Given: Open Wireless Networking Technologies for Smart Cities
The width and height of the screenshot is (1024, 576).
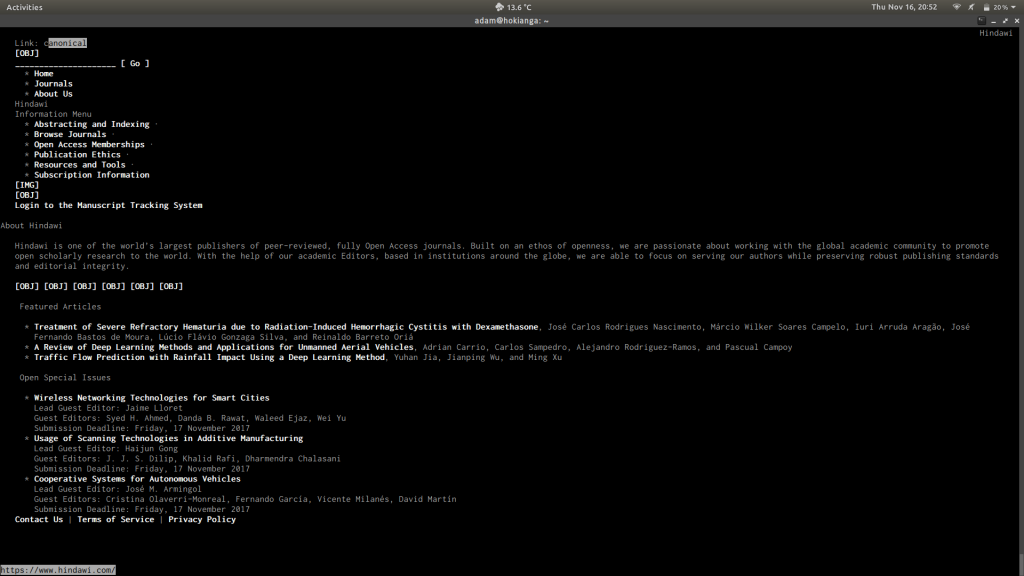Looking at the screenshot, I should click(x=152, y=398).
